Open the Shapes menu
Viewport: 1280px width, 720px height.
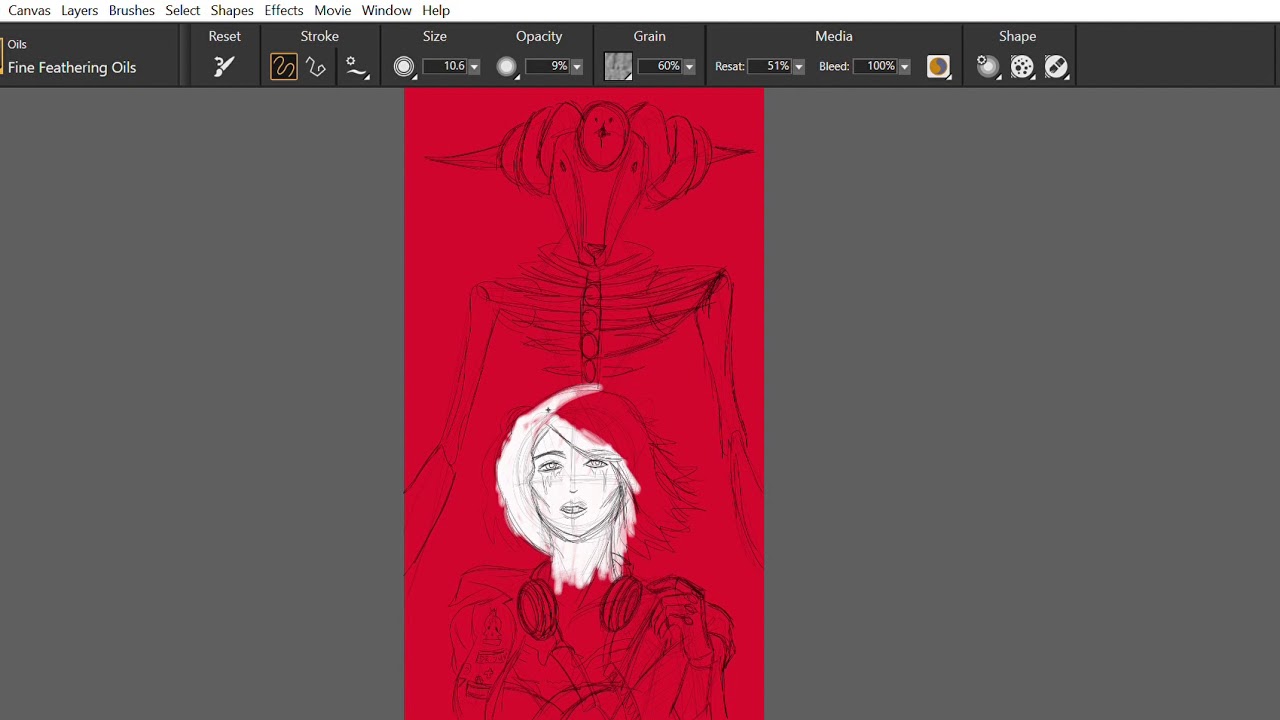click(x=232, y=10)
